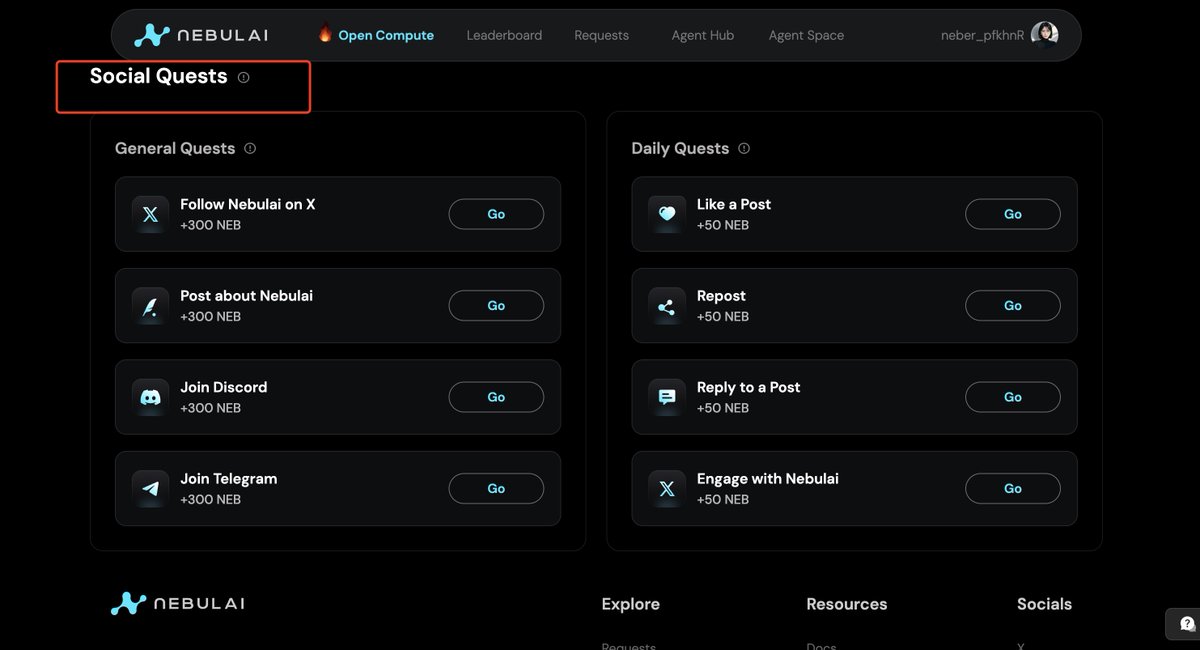Click the X icon on Follow Nebulai quest
The width and height of the screenshot is (1200, 650).
150,214
